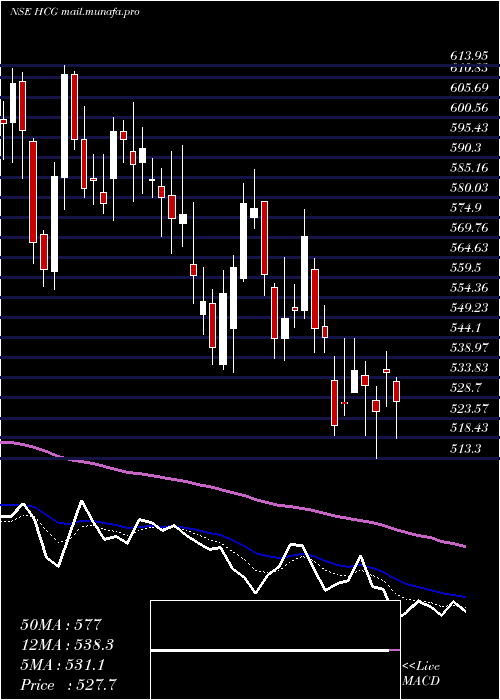Click the 538.97 price axis label
This screenshot has height=700, width=500.
tap(468, 348)
